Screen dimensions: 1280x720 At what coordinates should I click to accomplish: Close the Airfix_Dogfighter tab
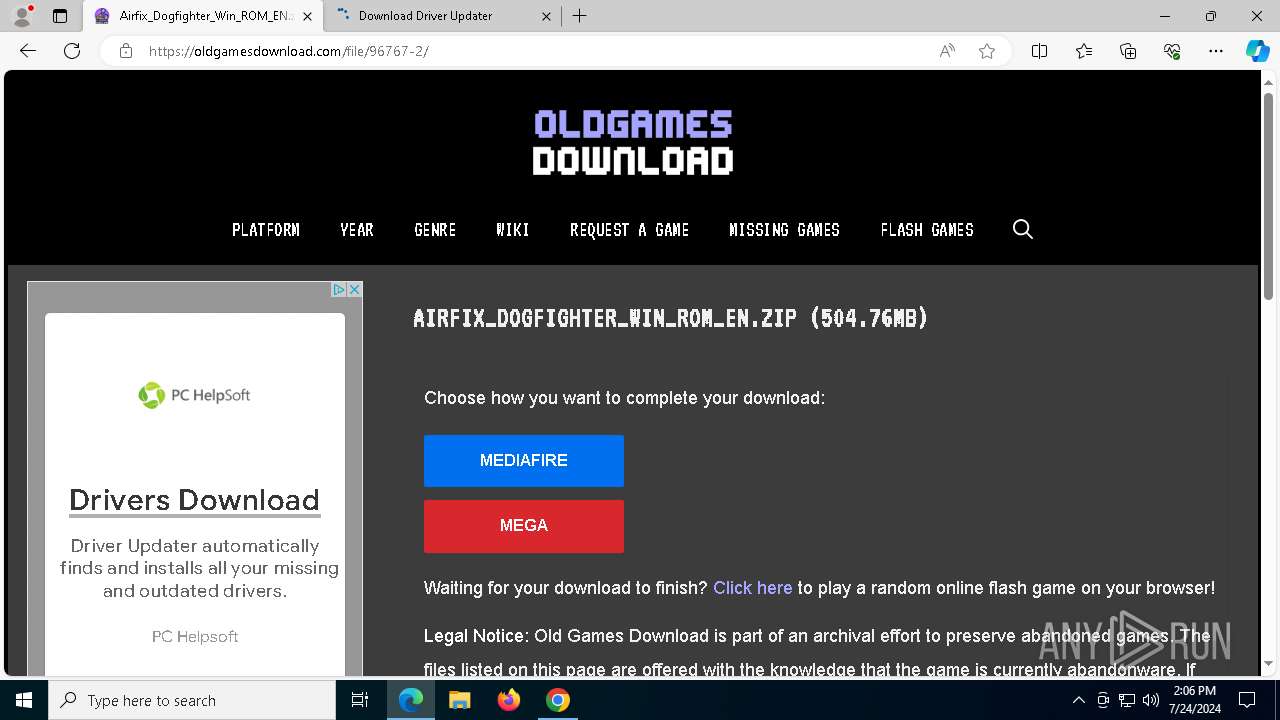coord(308,16)
